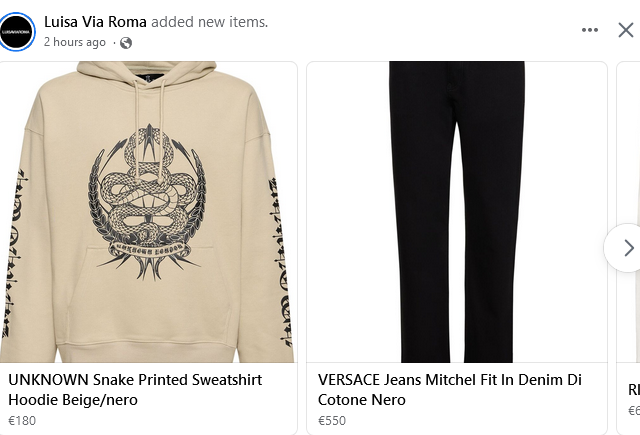Open the three-dot post options menu
640x435 pixels.
[x=590, y=30]
